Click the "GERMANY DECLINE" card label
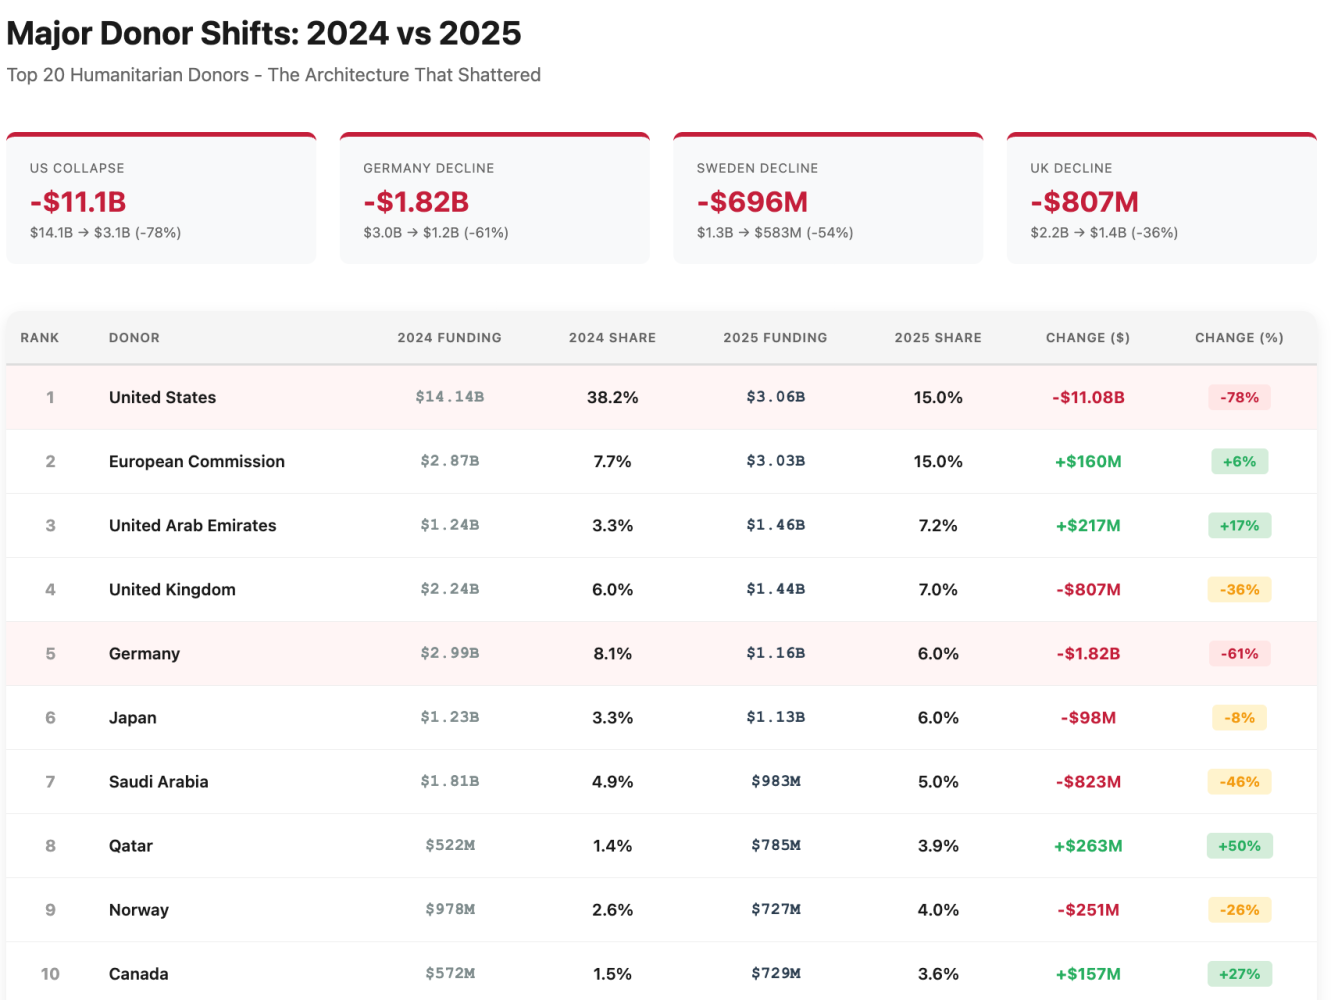Screen dimensions: 1331x1000 pyautogui.click(x=429, y=168)
